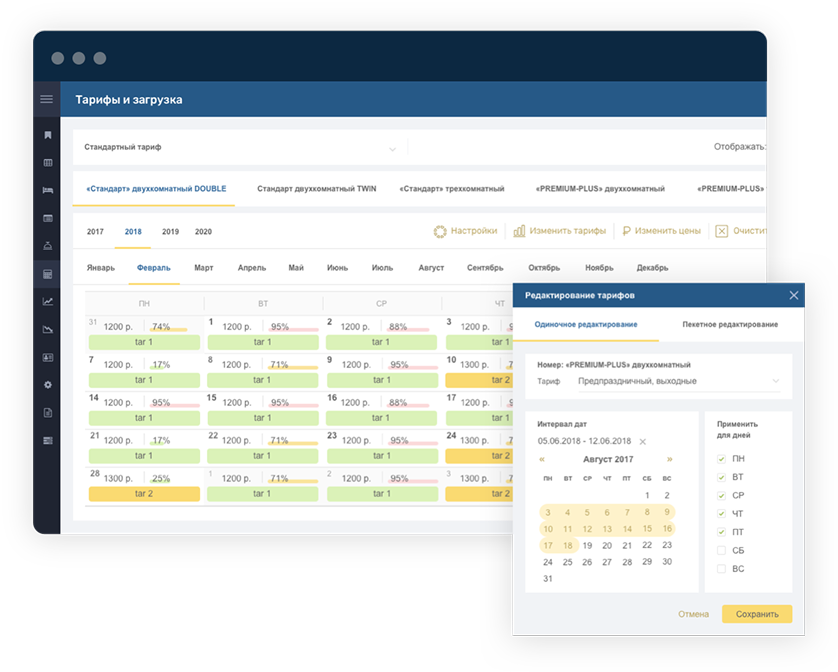The height and width of the screenshot is (672, 838).
Task: Go to next month in the calendar
Action: tap(670, 459)
